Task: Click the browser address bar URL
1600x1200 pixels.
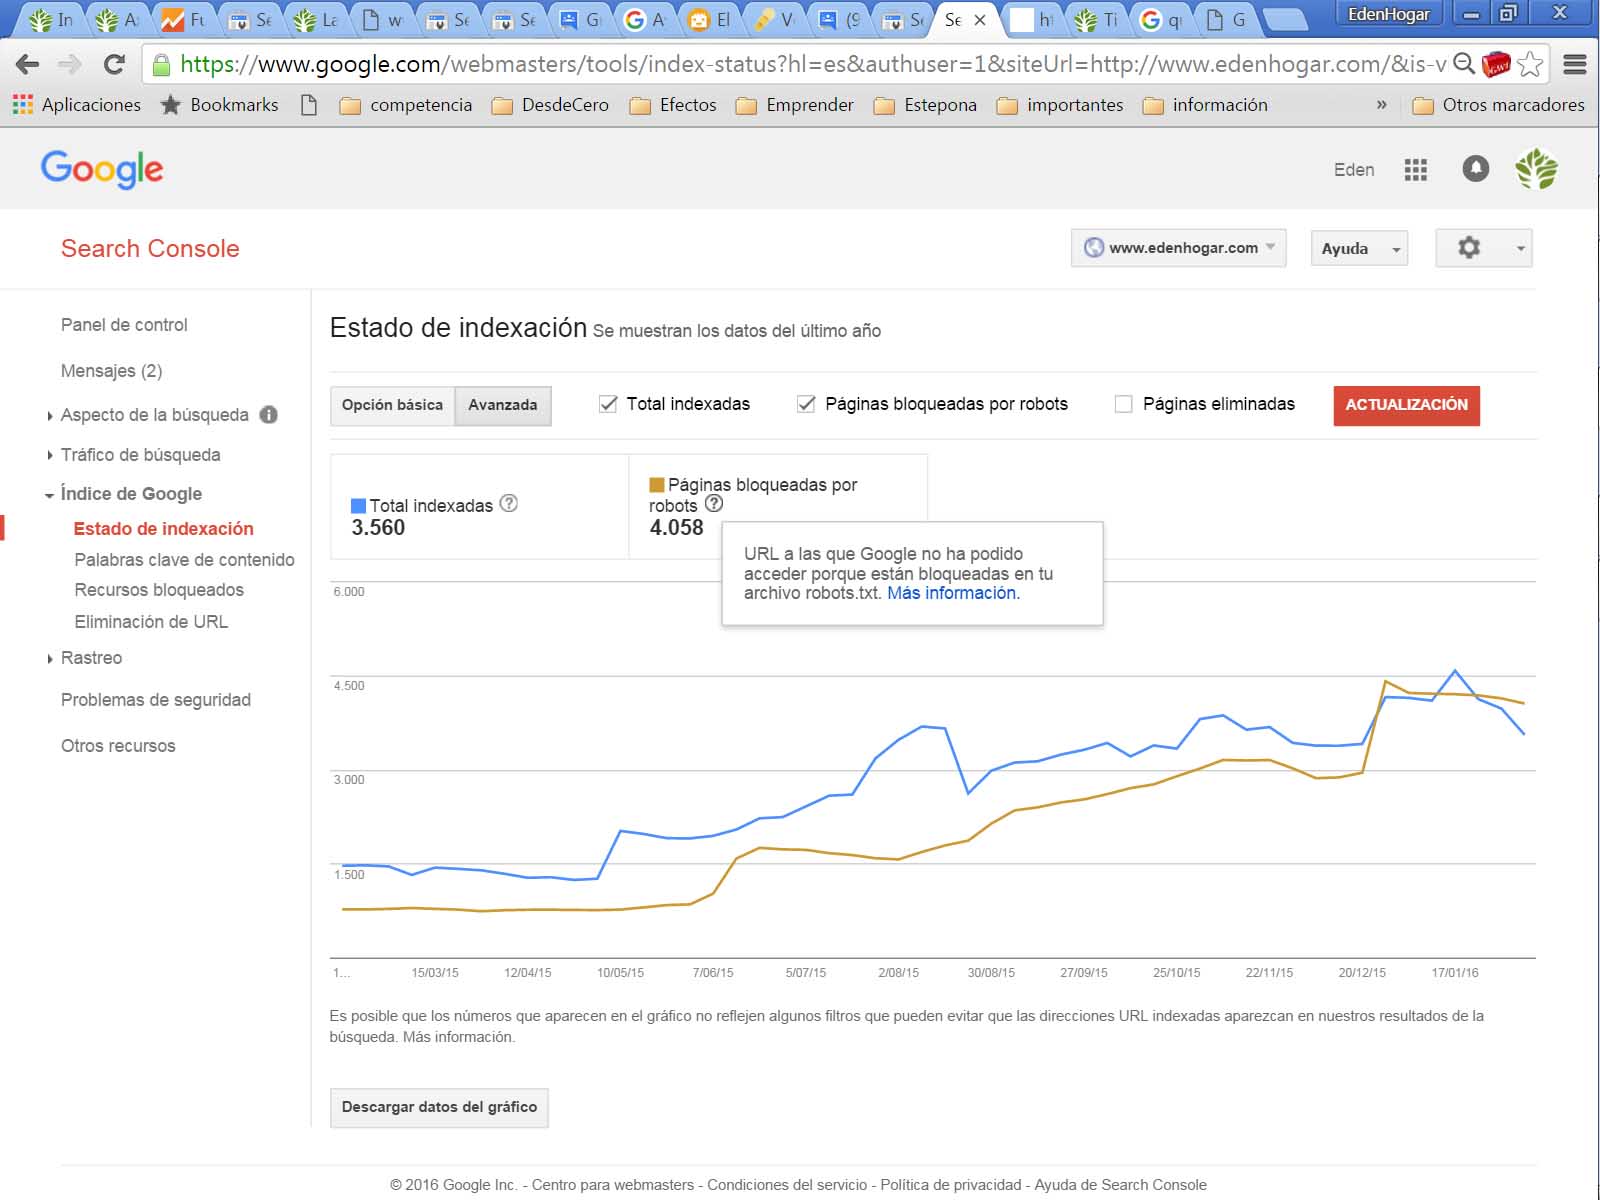Action: [x=812, y=65]
